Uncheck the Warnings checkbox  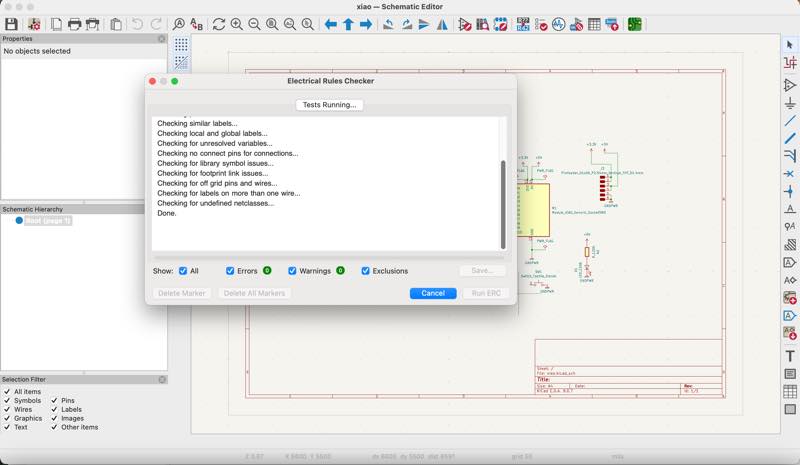click(x=292, y=271)
